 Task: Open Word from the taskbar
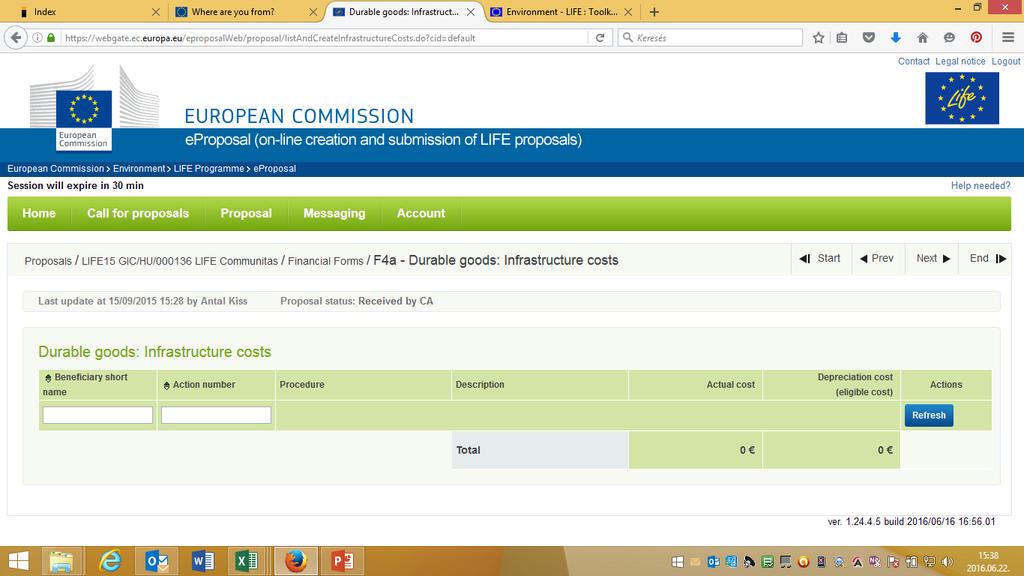coord(203,561)
